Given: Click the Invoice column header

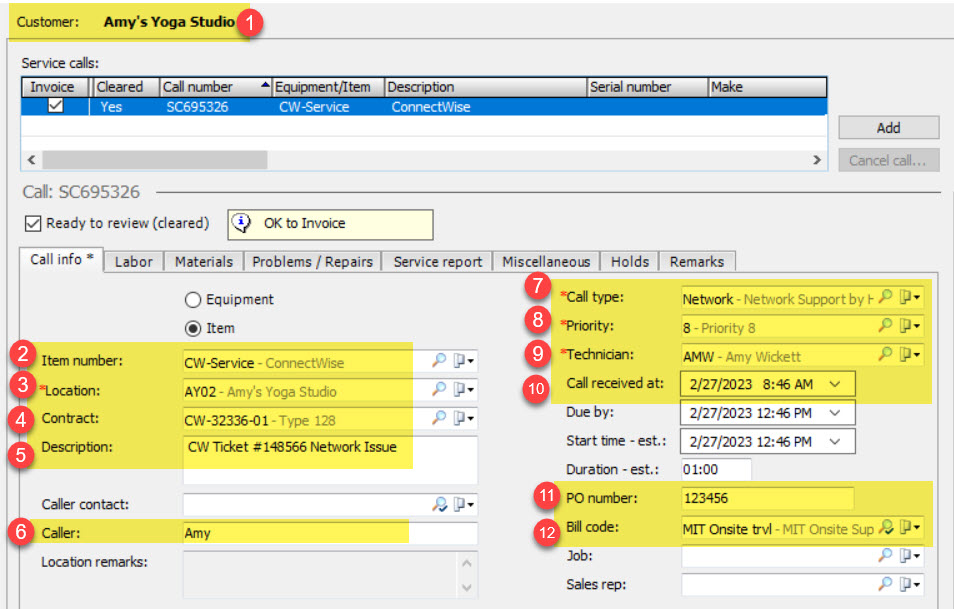Looking at the screenshot, I should [x=55, y=87].
